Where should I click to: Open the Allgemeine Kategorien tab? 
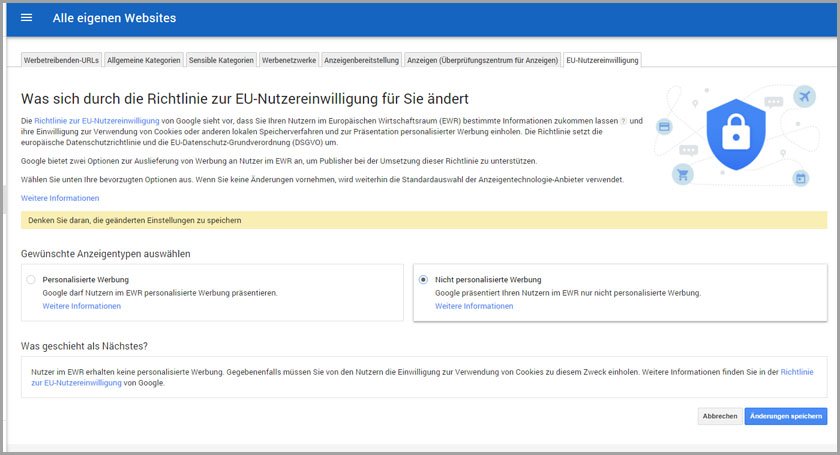pos(144,60)
